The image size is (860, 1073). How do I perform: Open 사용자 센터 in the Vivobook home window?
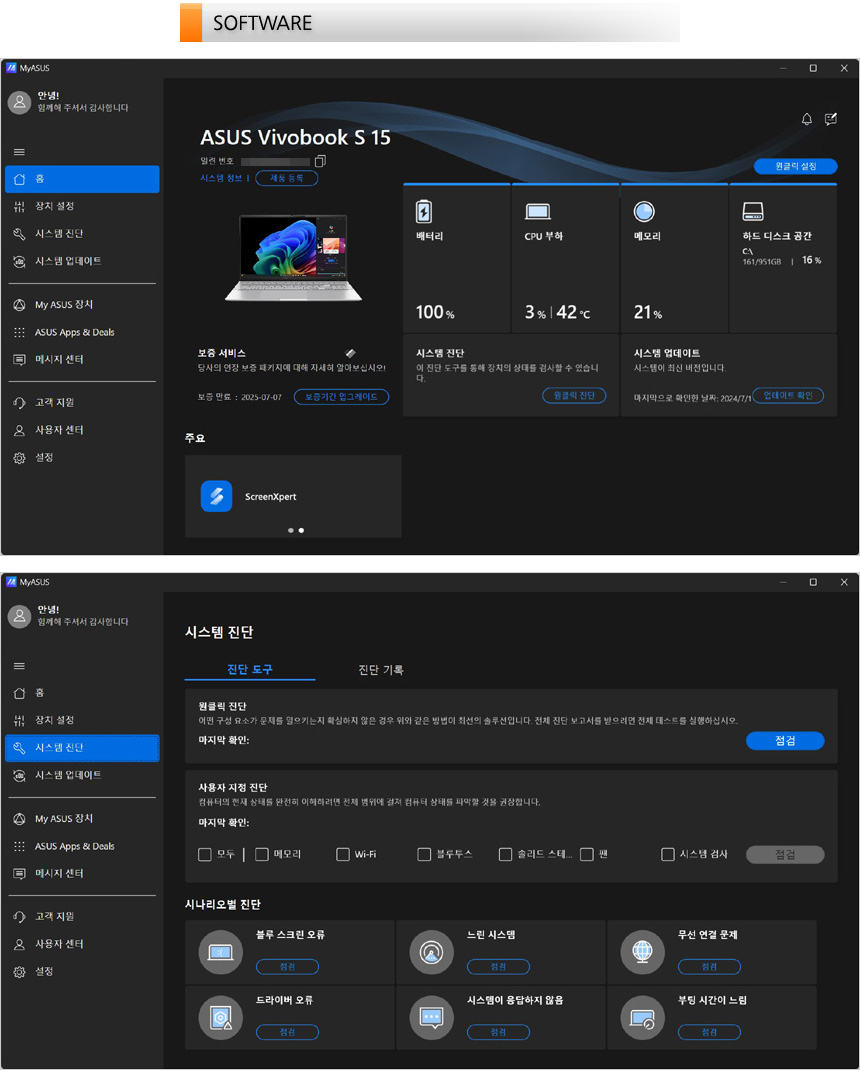coord(82,430)
